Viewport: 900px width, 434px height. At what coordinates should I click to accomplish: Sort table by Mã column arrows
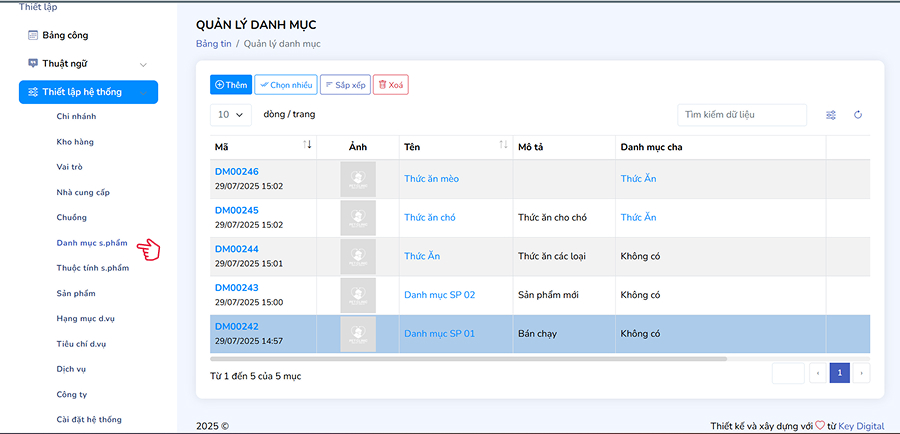(x=307, y=146)
